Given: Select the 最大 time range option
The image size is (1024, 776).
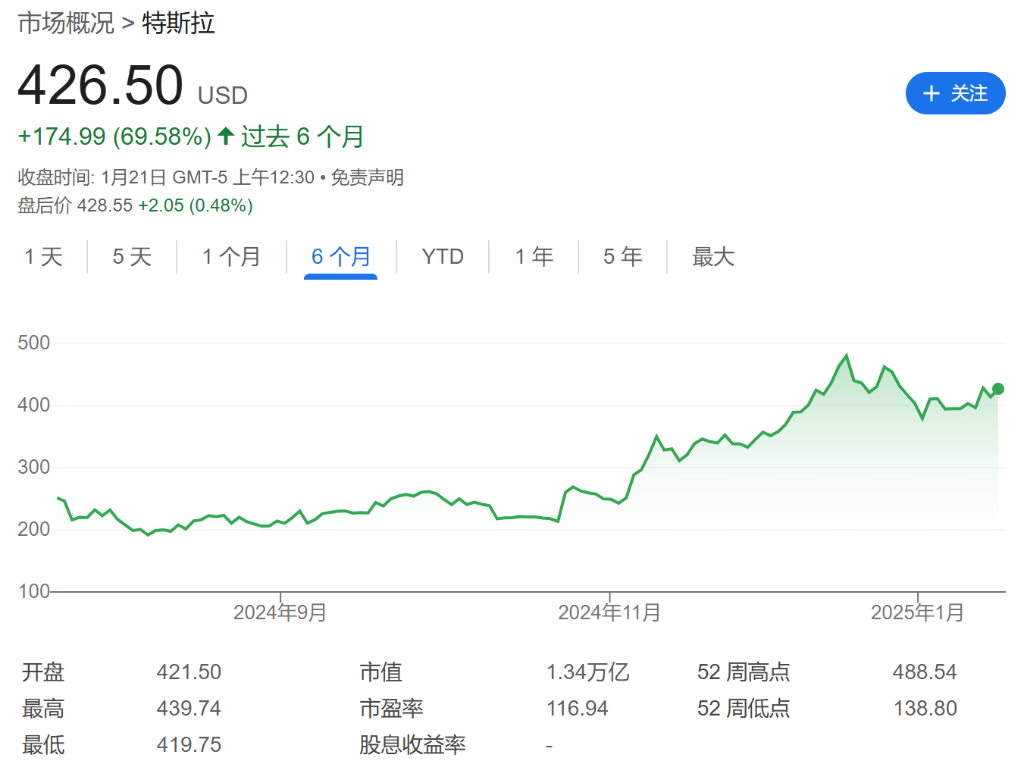Looking at the screenshot, I should (x=712, y=257).
